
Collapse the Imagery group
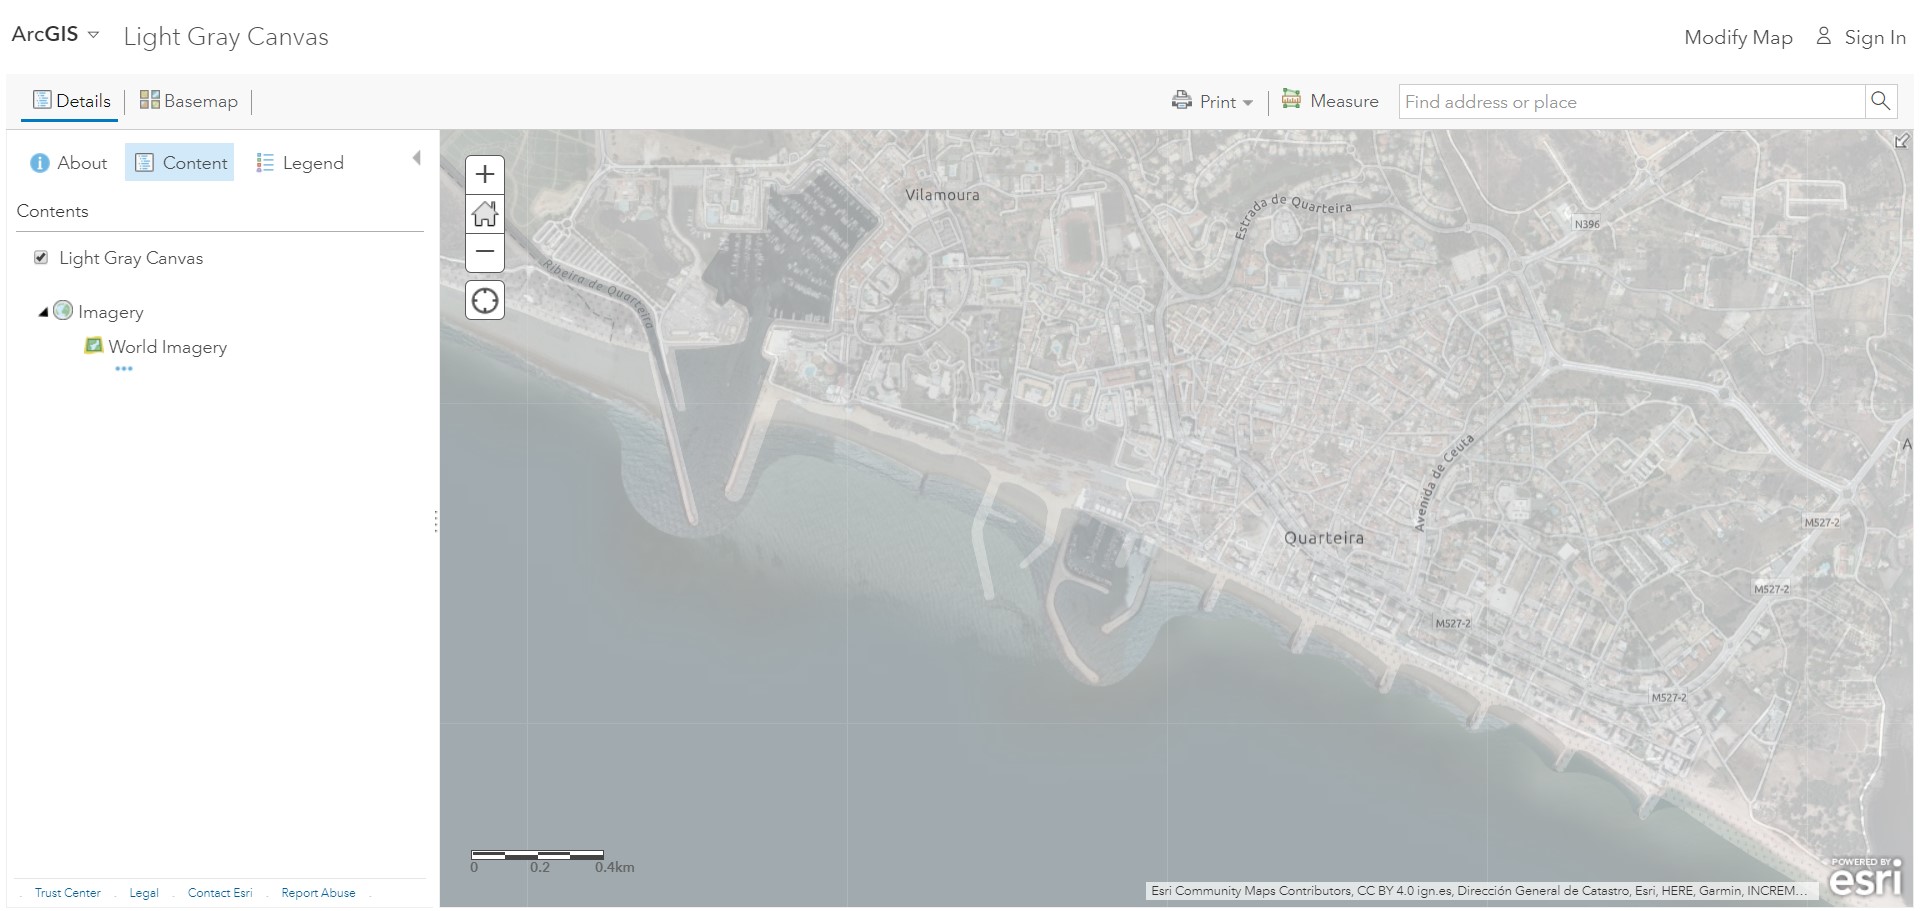coord(43,312)
